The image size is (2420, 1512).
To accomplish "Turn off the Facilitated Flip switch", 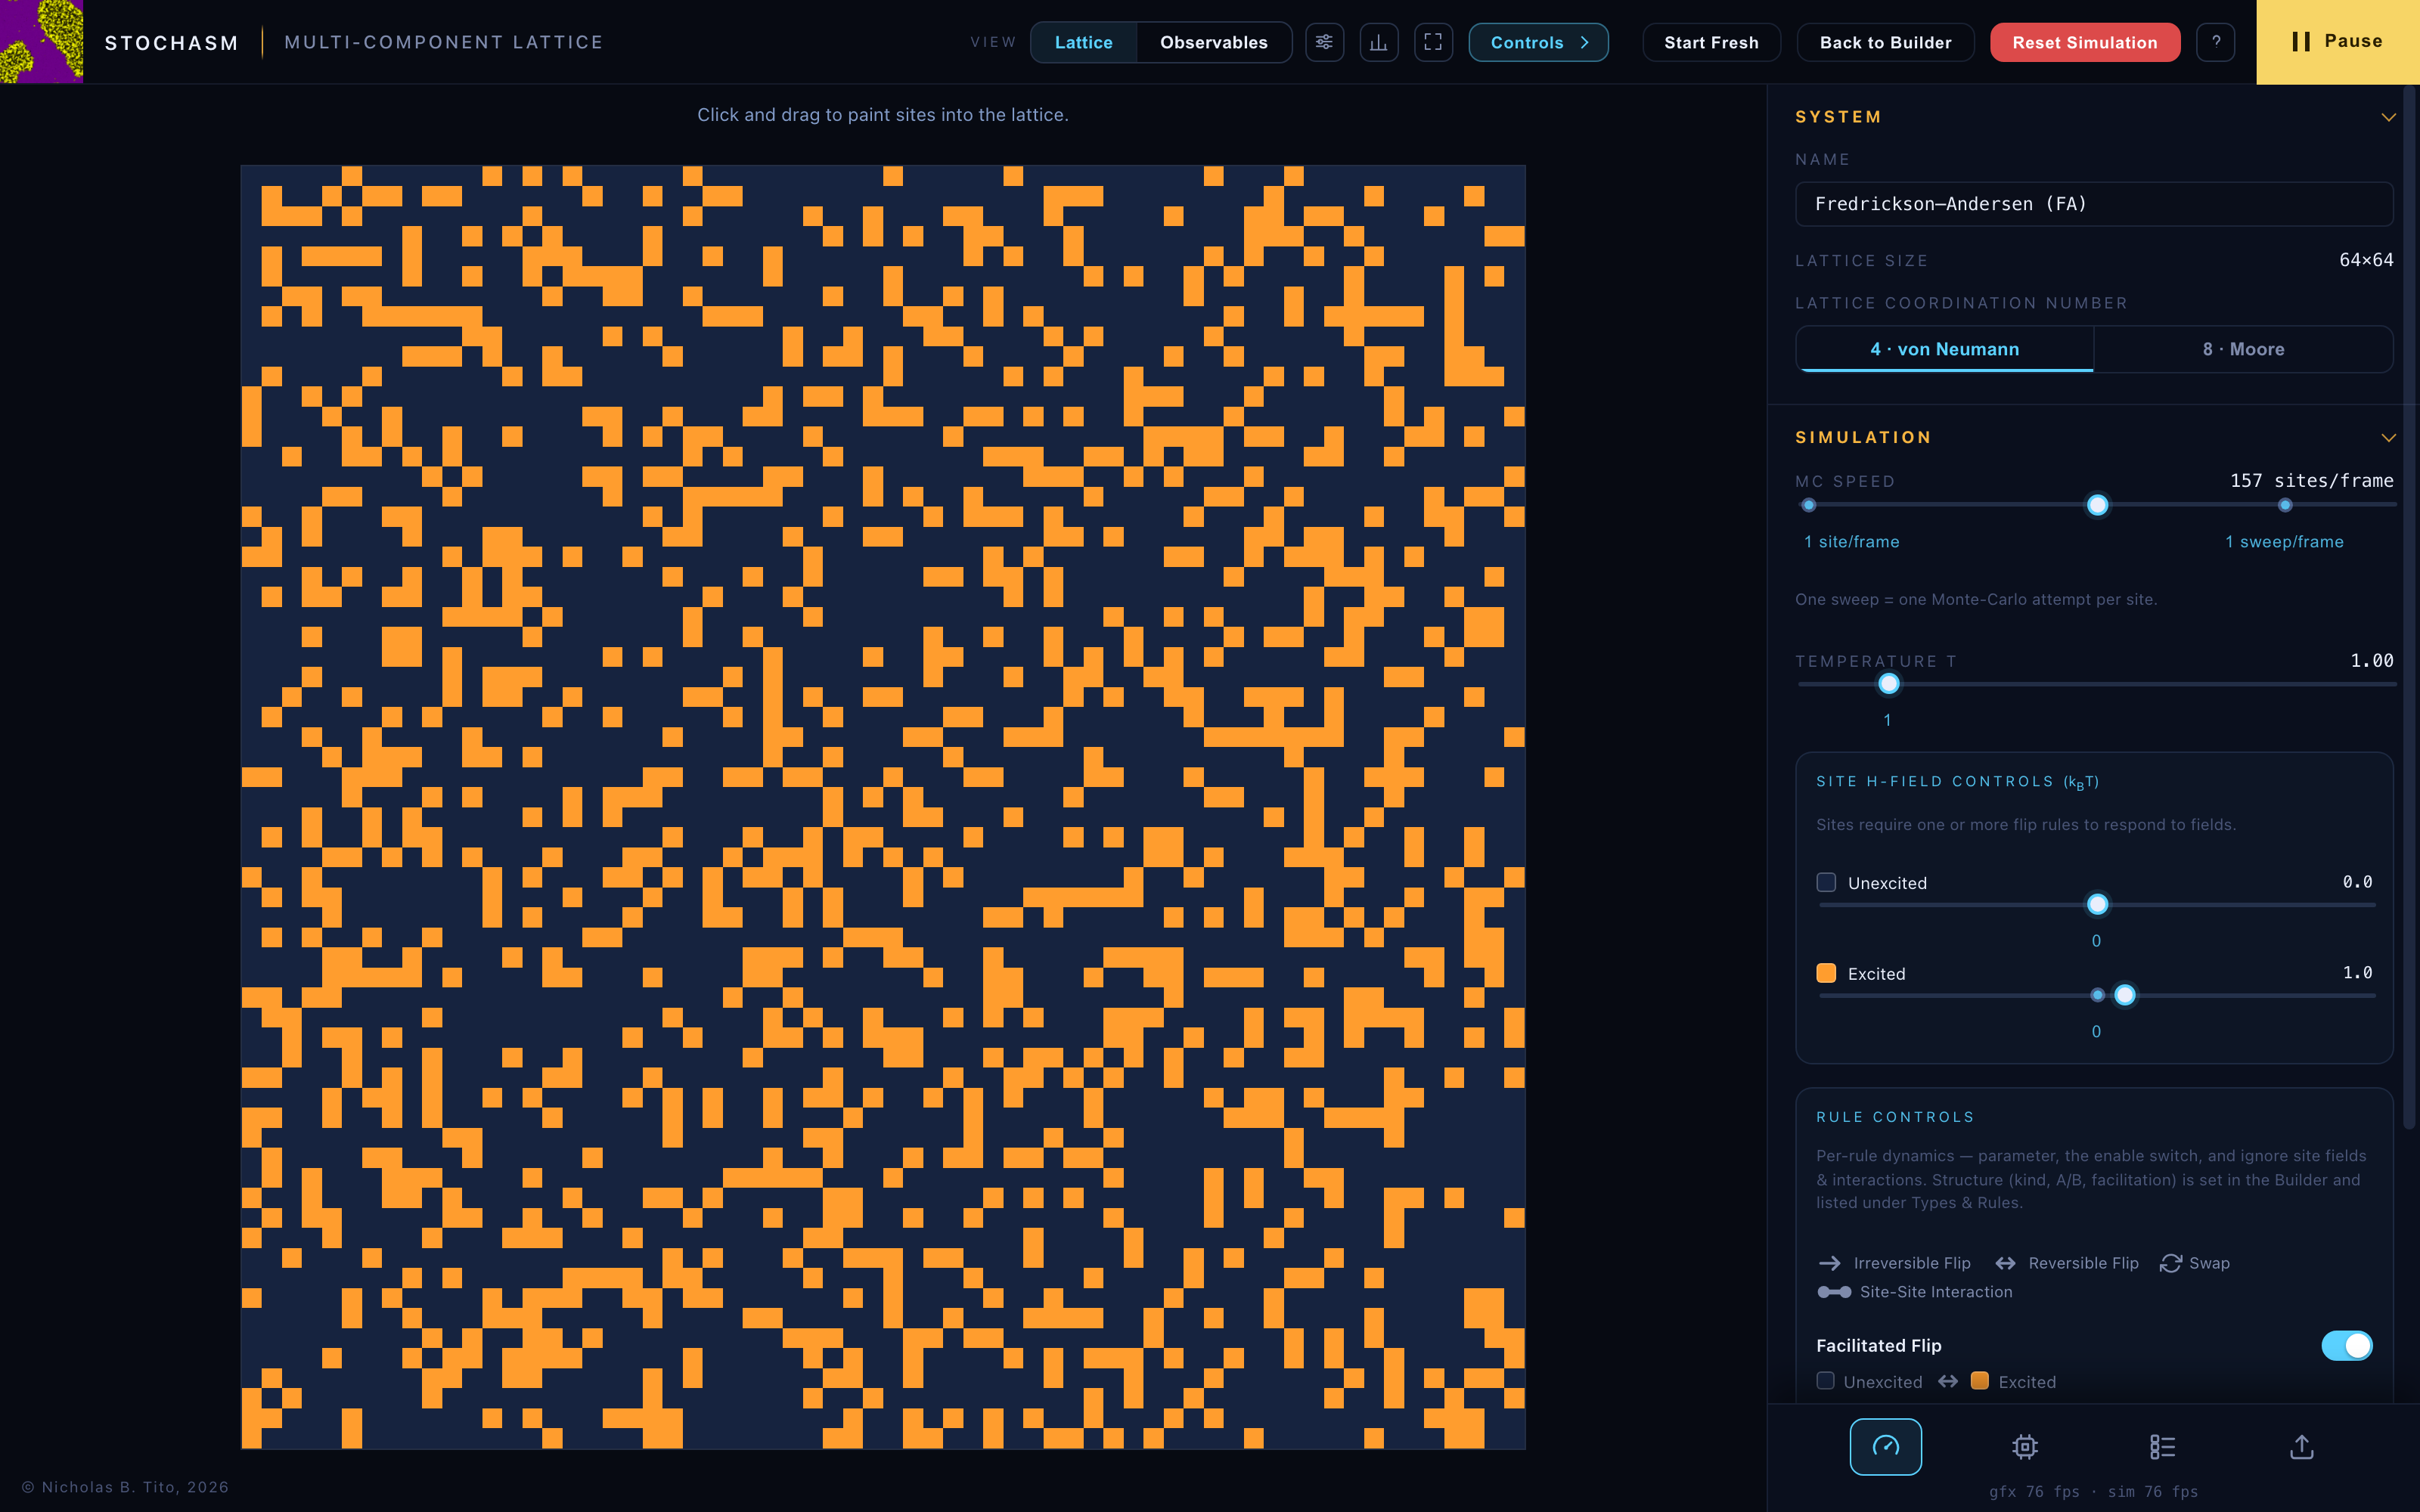I will tap(2346, 1345).
